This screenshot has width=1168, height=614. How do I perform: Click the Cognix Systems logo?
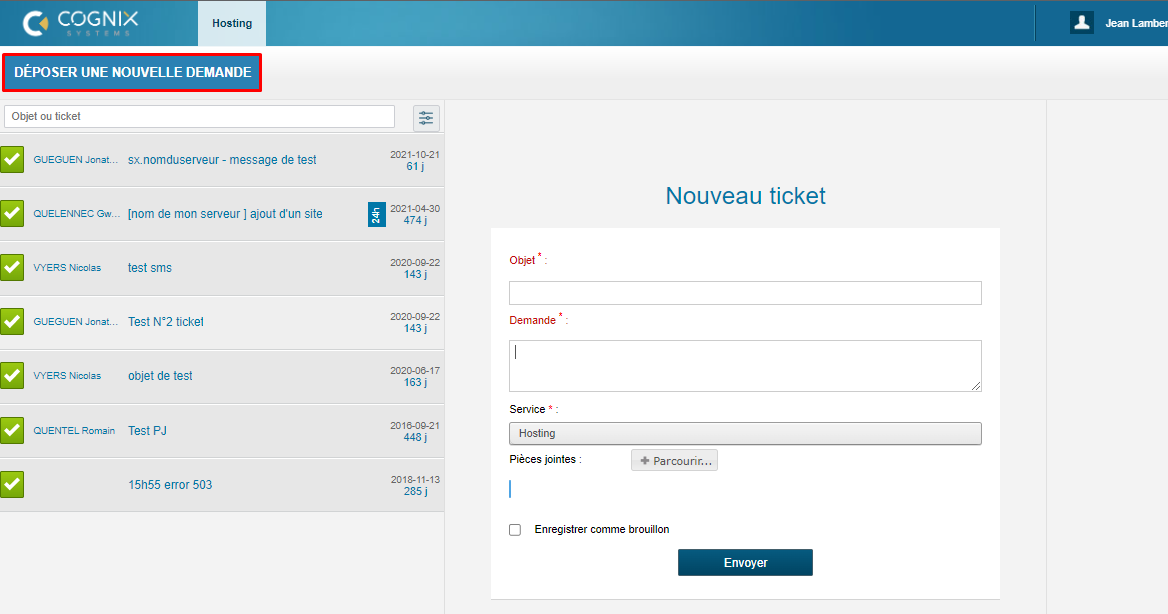click(80, 22)
